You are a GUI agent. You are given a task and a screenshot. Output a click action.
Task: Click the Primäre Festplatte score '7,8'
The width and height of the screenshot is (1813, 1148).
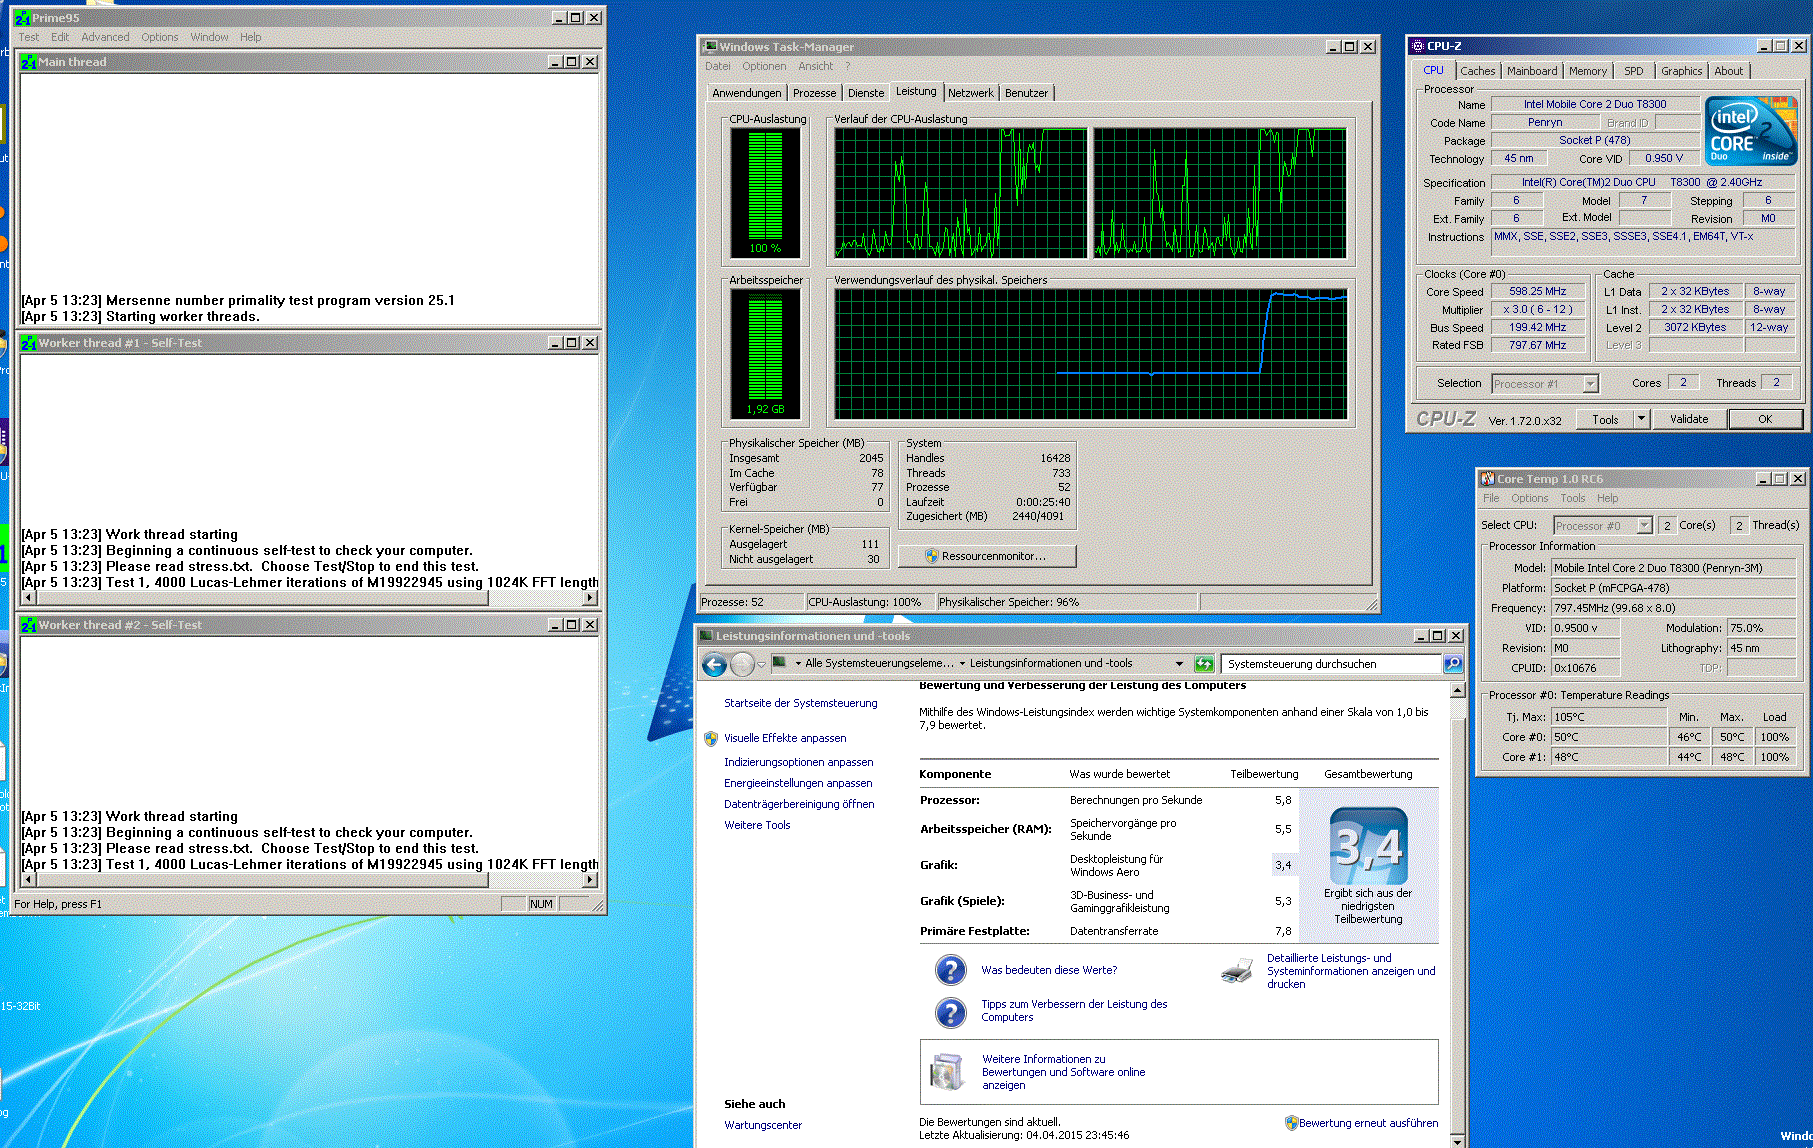tap(1283, 931)
